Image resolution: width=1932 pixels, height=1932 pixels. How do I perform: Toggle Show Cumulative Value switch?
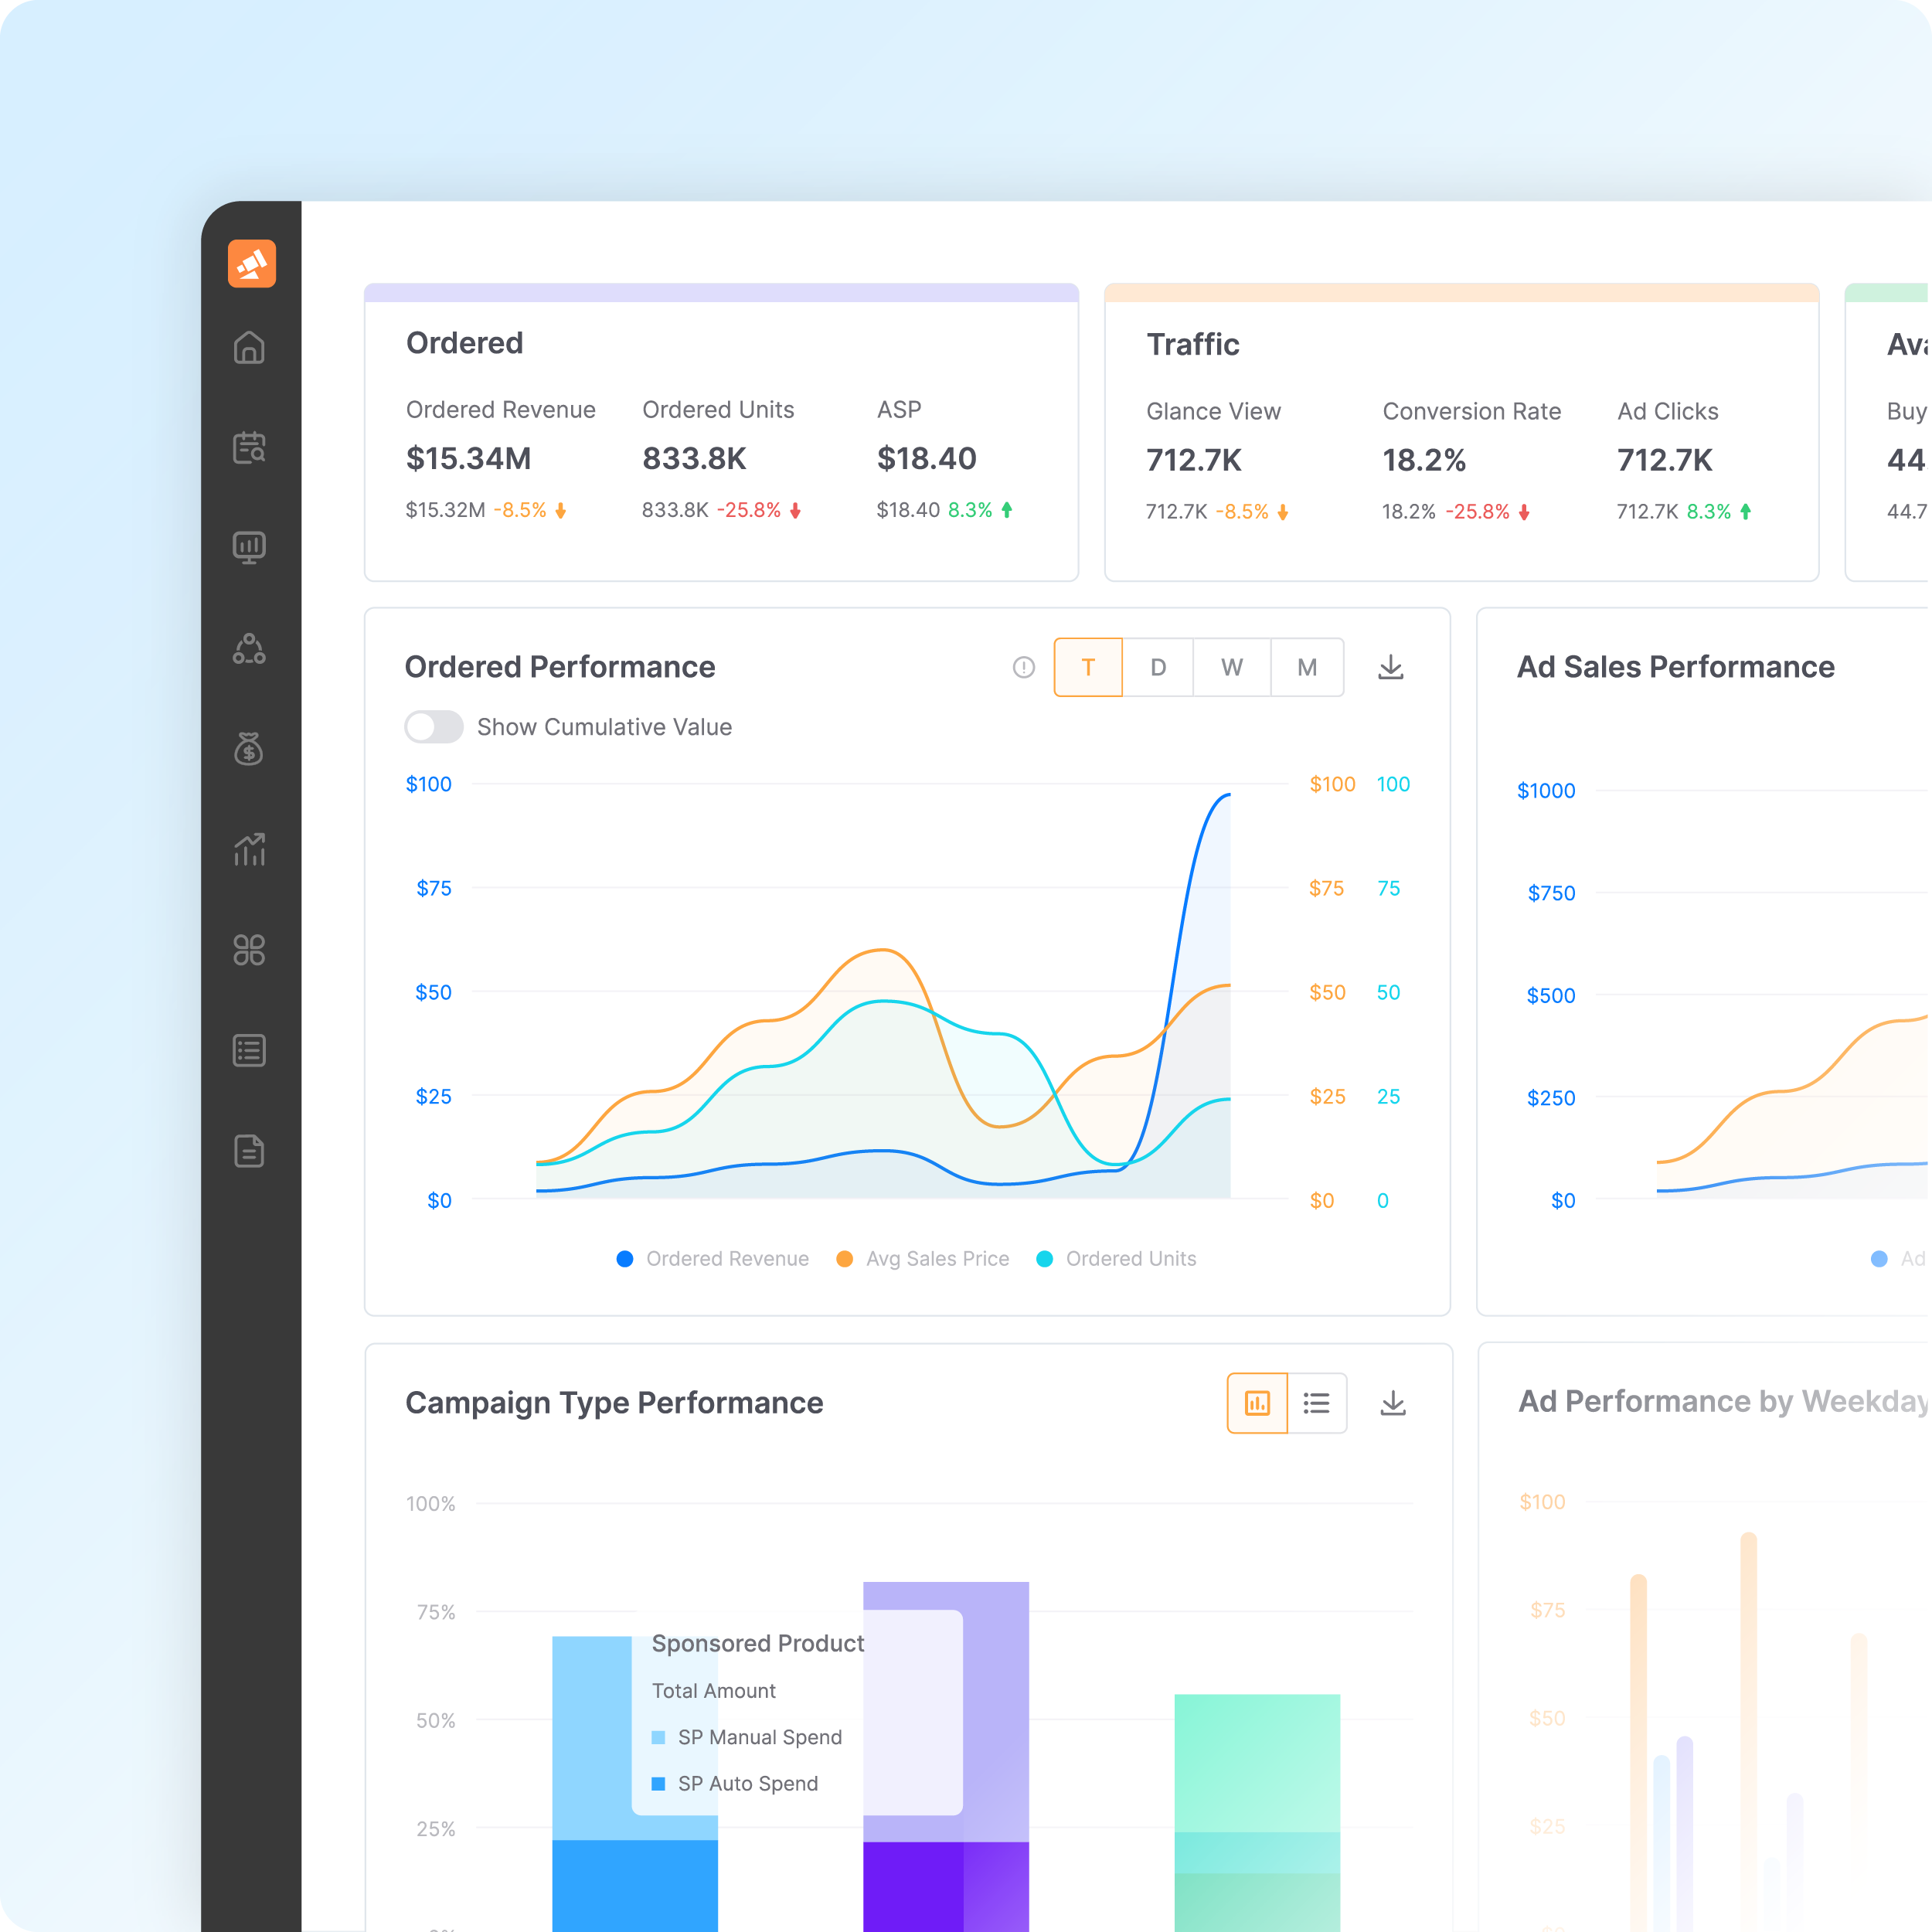434,727
